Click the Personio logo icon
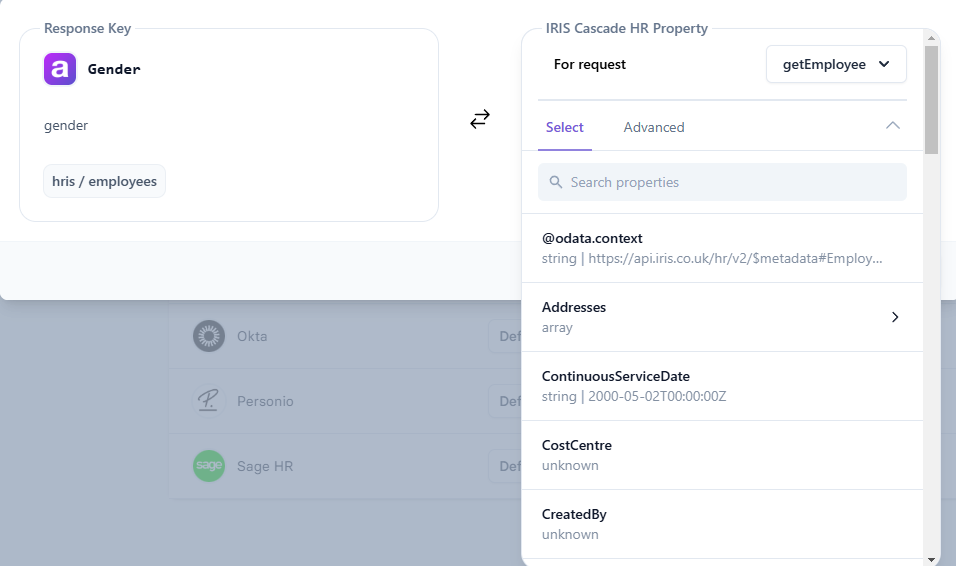 (x=209, y=401)
